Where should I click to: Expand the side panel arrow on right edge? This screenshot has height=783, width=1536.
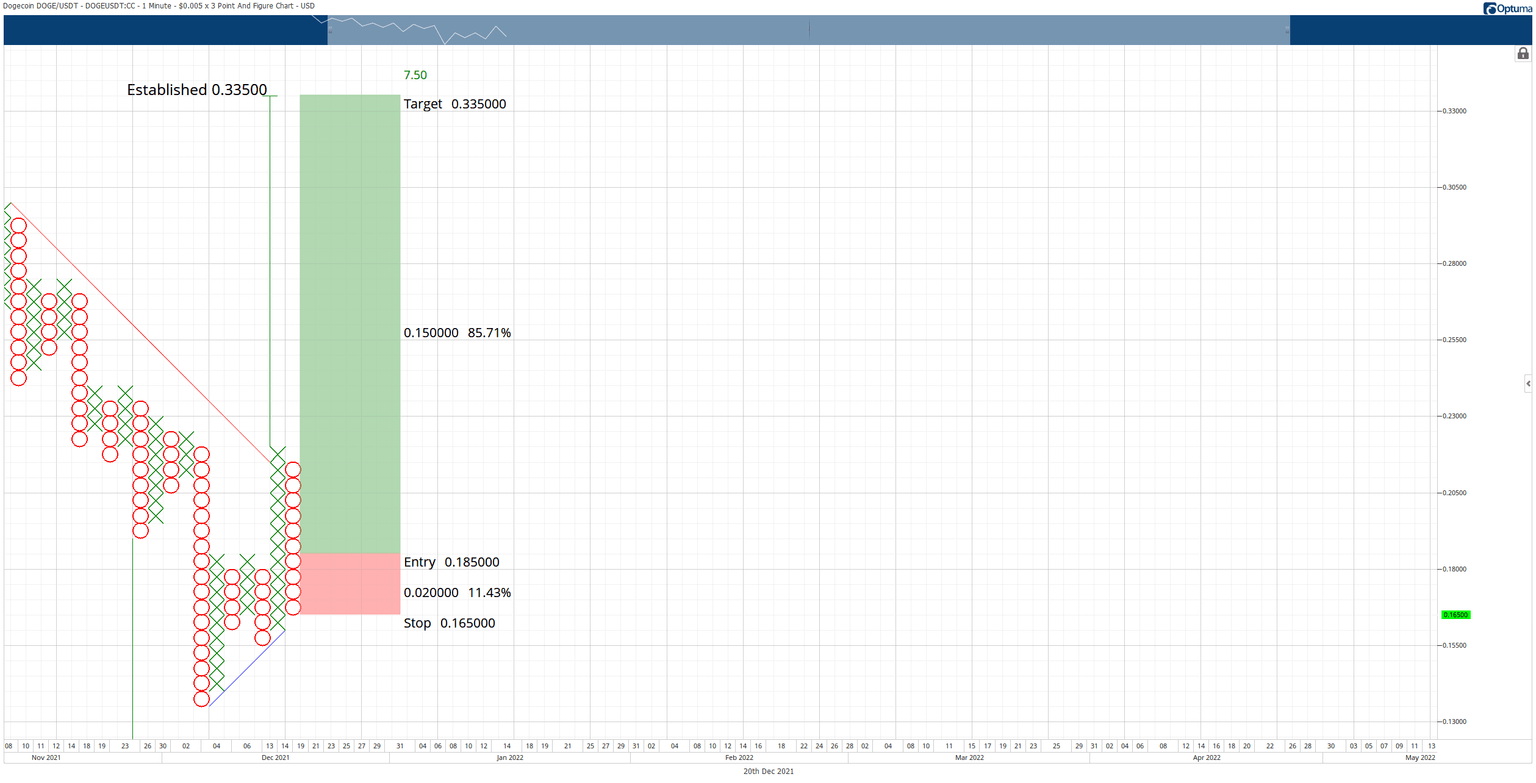coord(1527,383)
